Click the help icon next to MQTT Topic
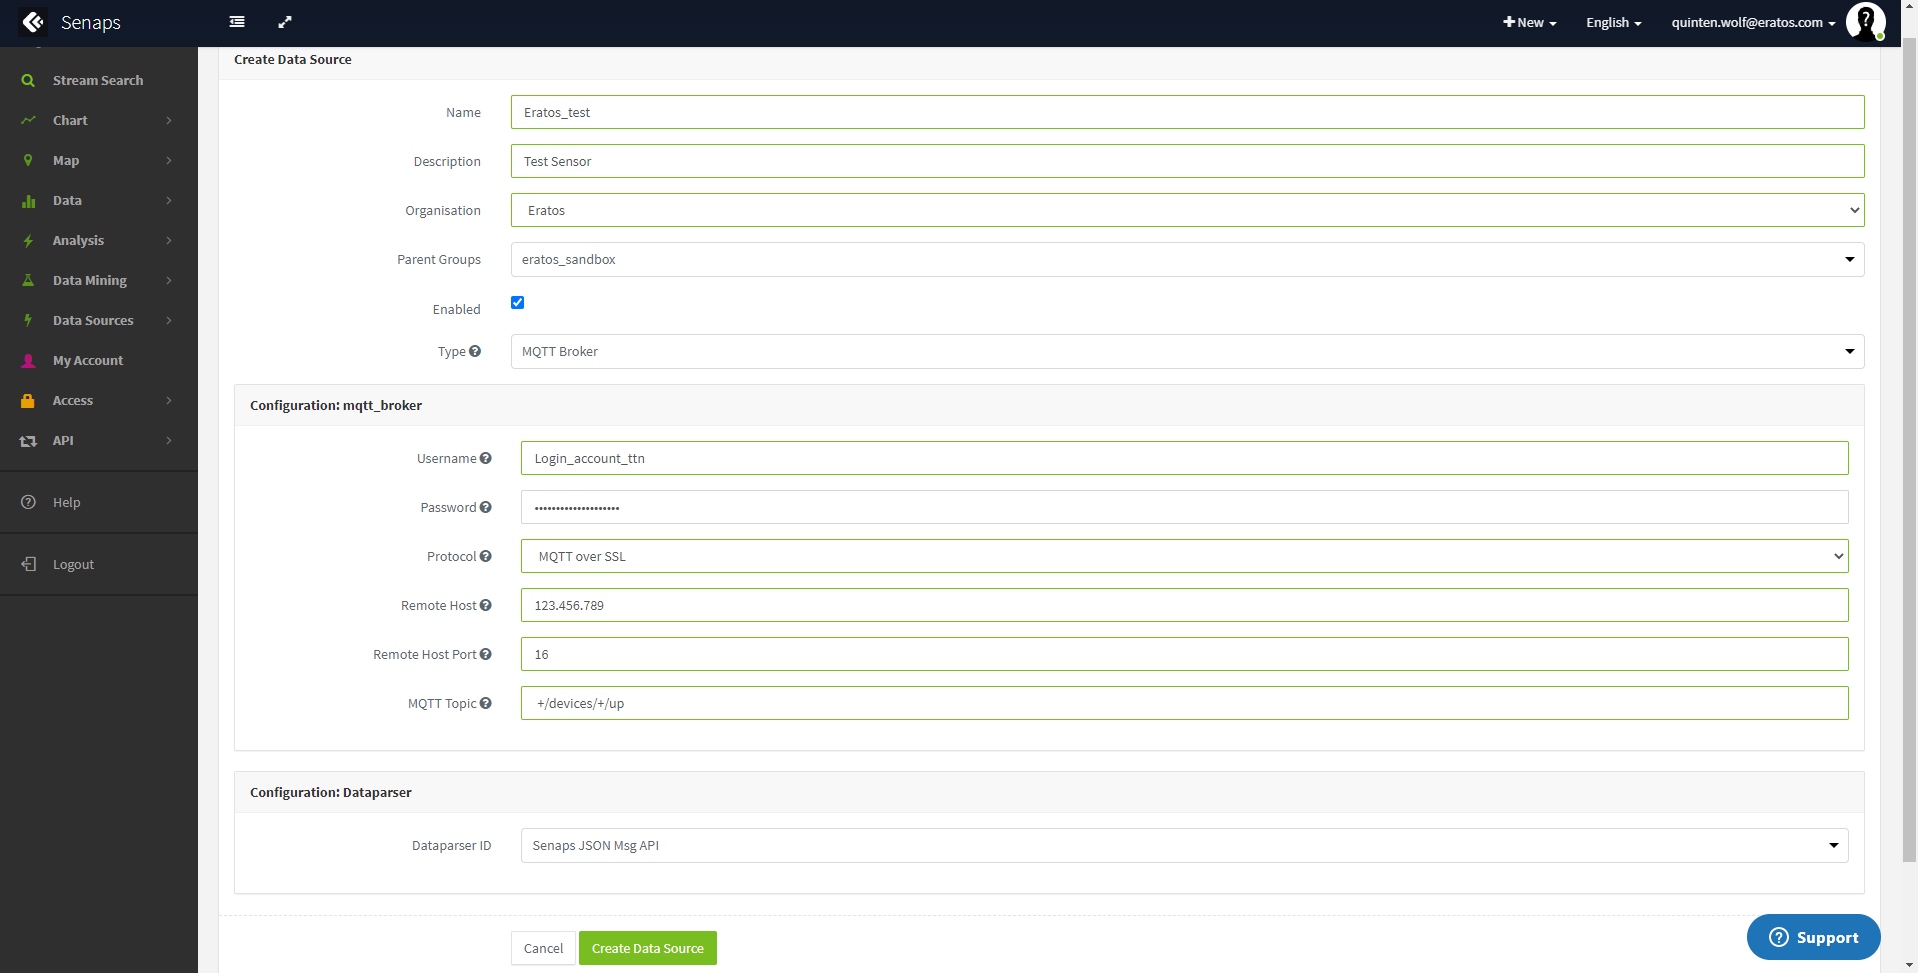The width and height of the screenshot is (1918, 973). (x=485, y=703)
